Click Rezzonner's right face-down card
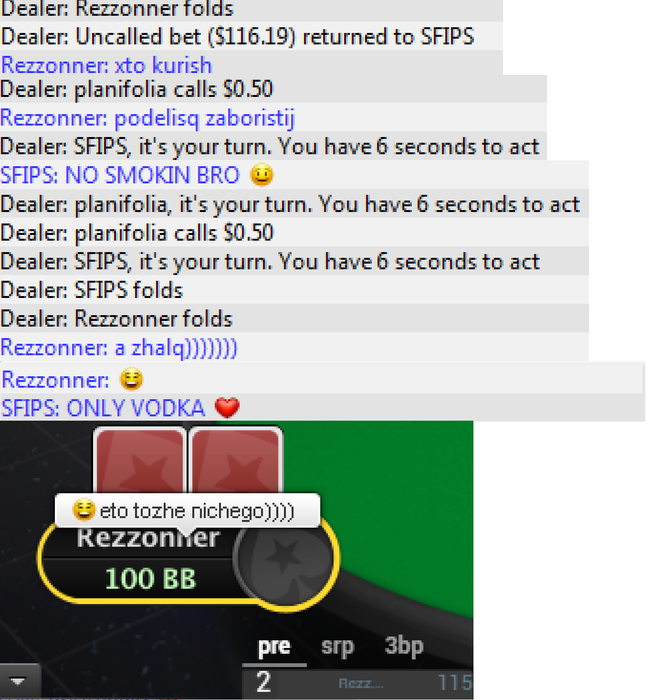The width and height of the screenshot is (651, 700). click(236, 461)
